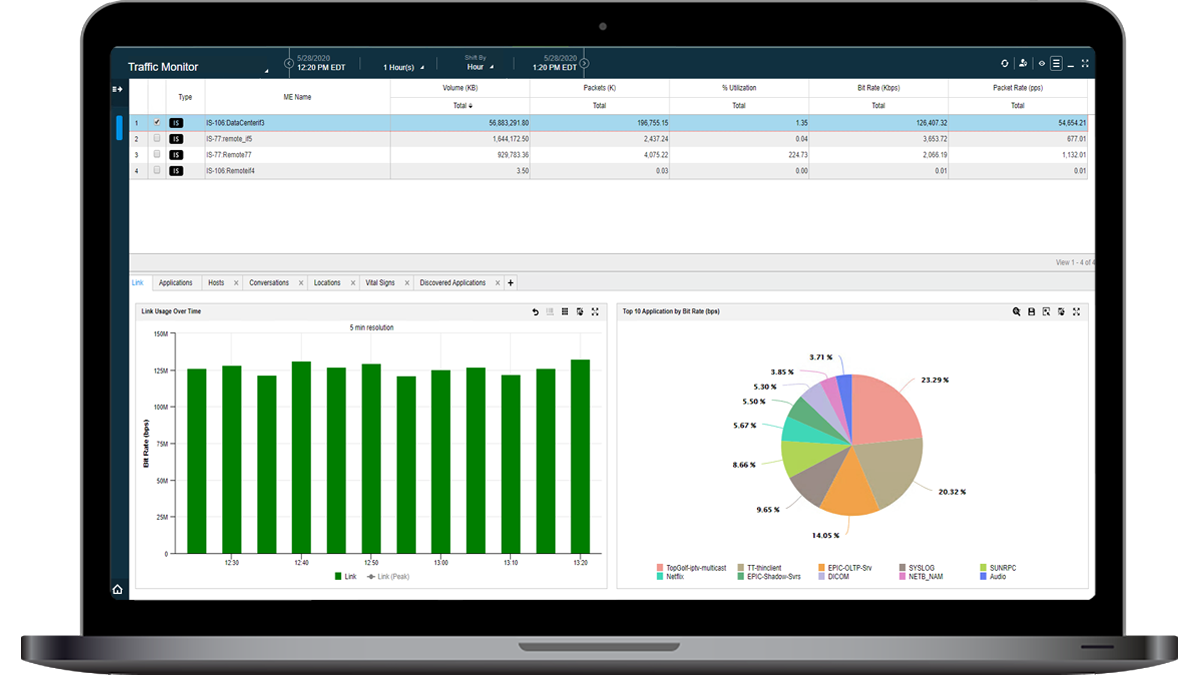Add a new tab with plus icon
Viewport: 1200px width, 675px height.
[511, 283]
